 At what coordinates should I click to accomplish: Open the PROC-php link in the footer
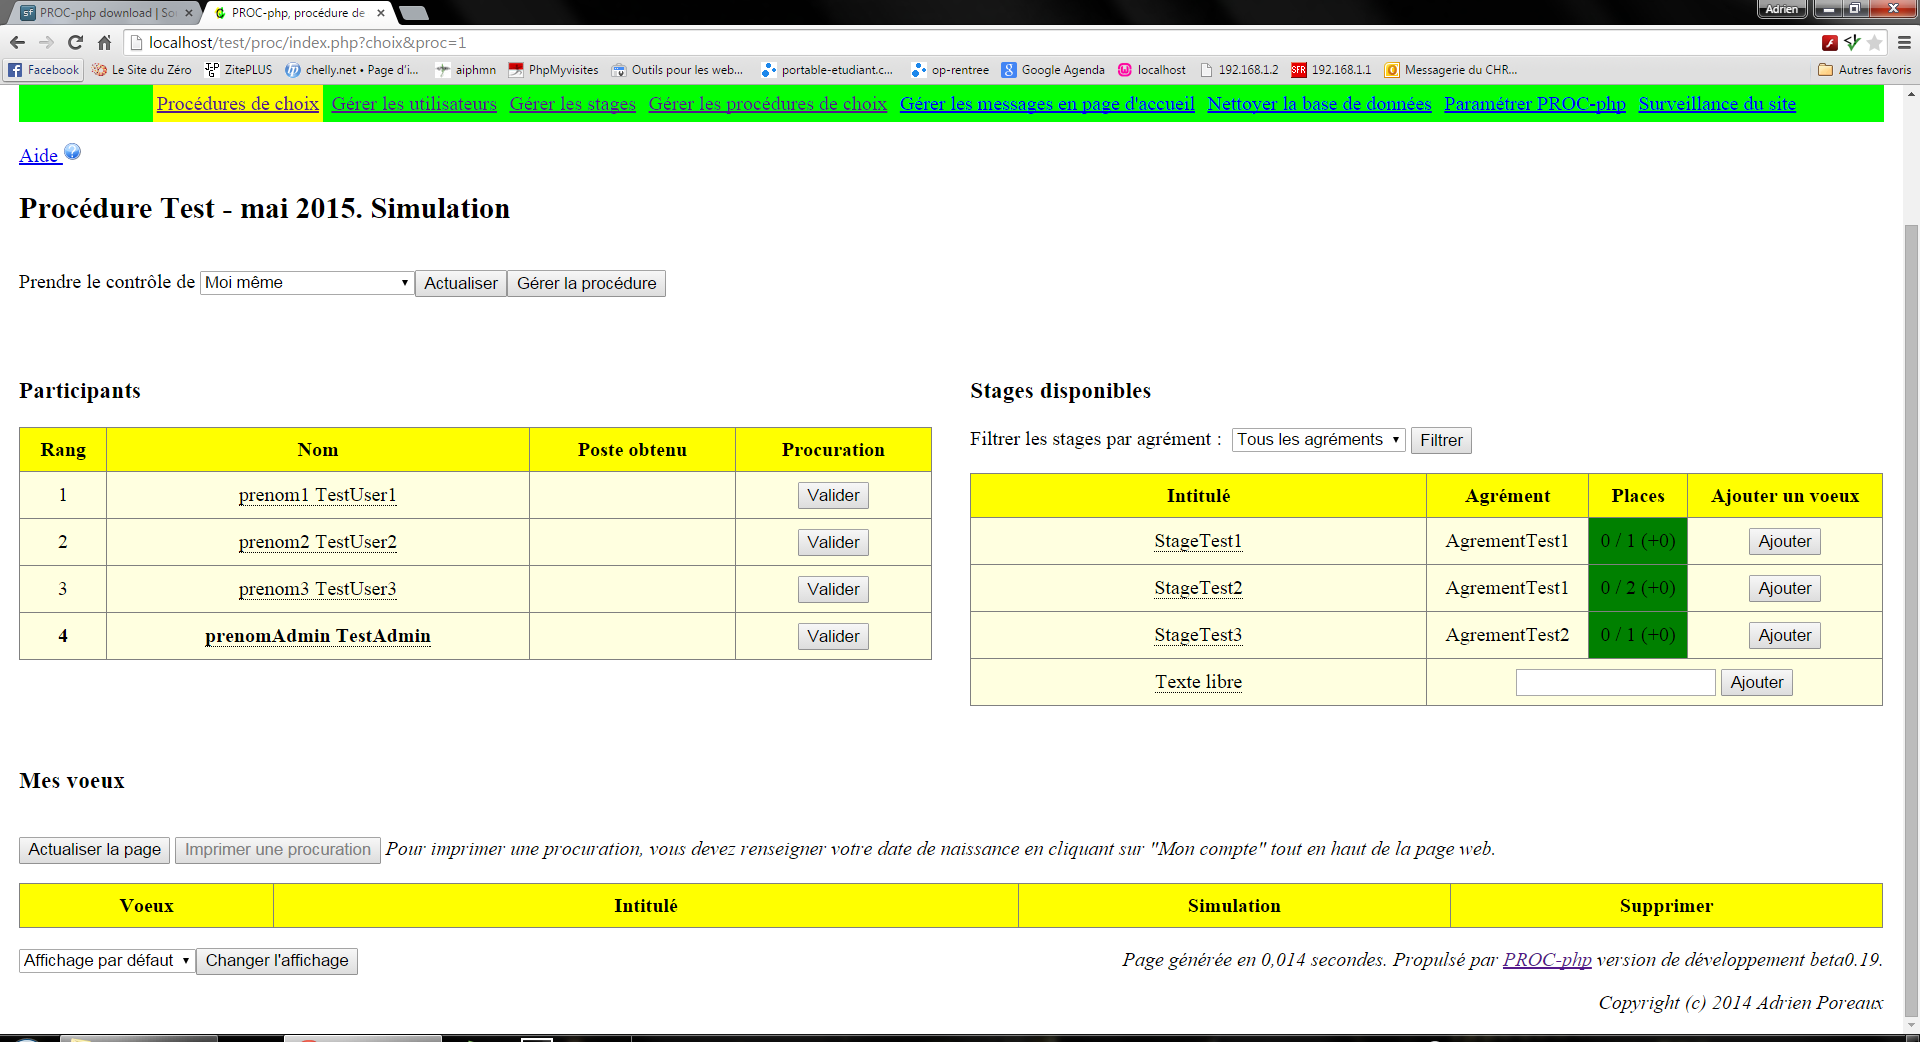click(1546, 960)
